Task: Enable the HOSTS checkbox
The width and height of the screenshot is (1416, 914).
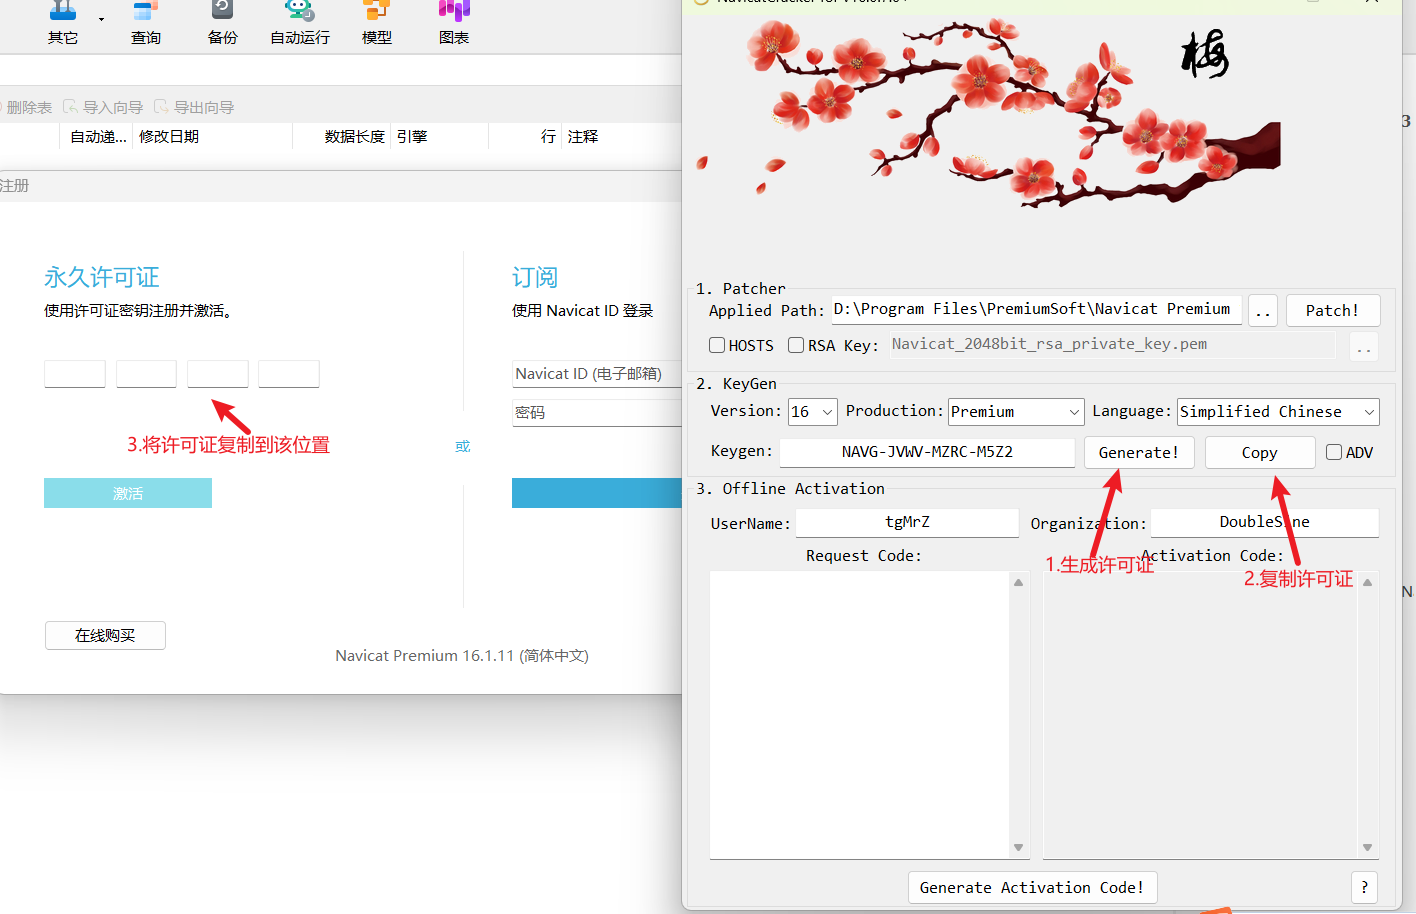Action: pyautogui.click(x=717, y=345)
